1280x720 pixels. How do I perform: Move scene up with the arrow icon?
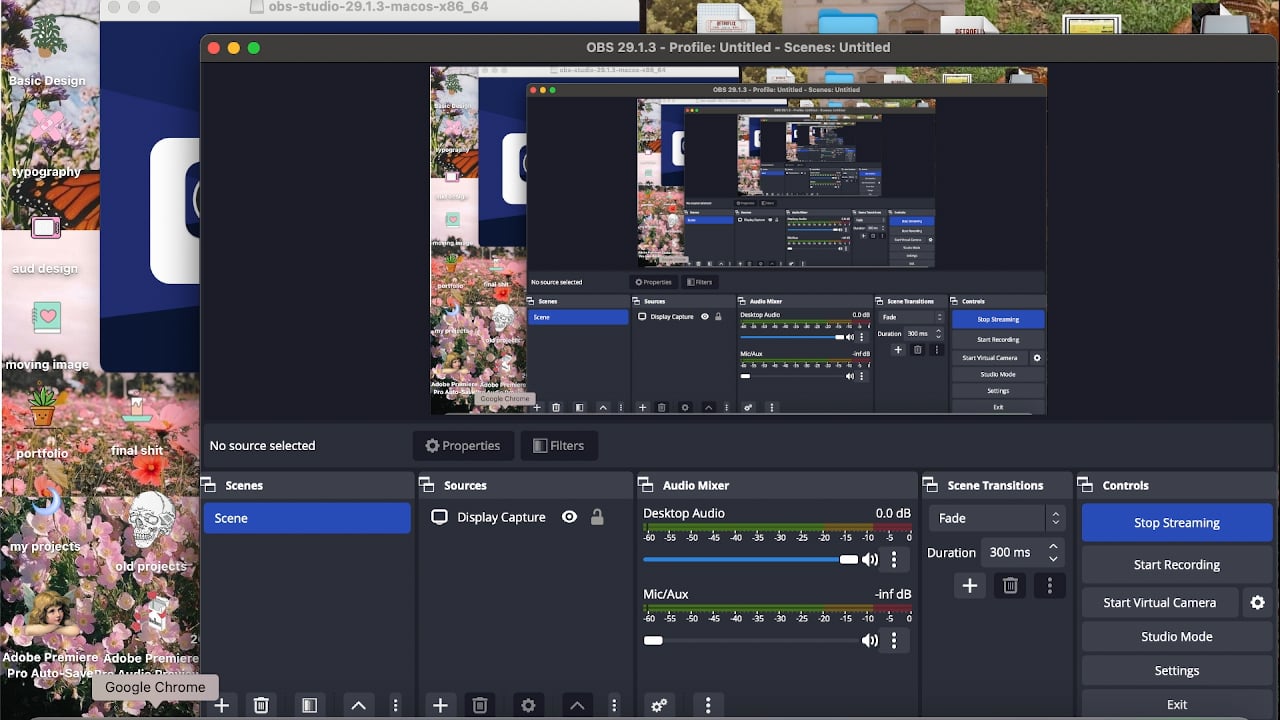358,705
